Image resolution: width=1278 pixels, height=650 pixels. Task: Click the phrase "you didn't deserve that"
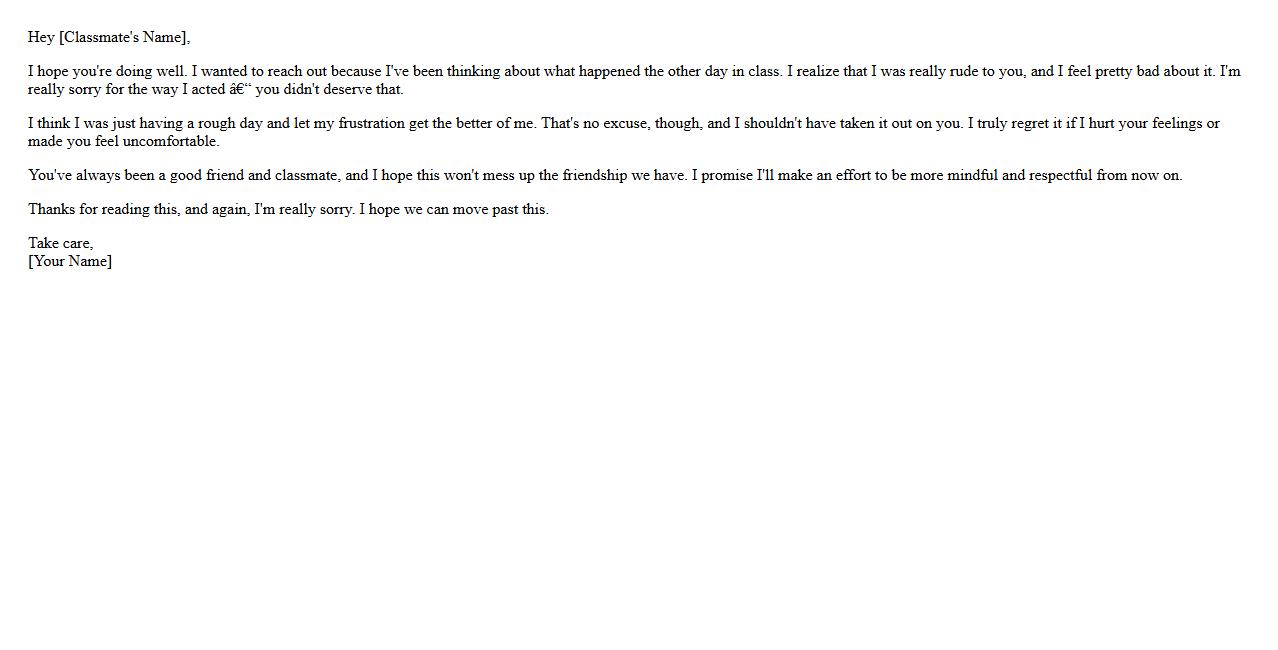(x=327, y=90)
